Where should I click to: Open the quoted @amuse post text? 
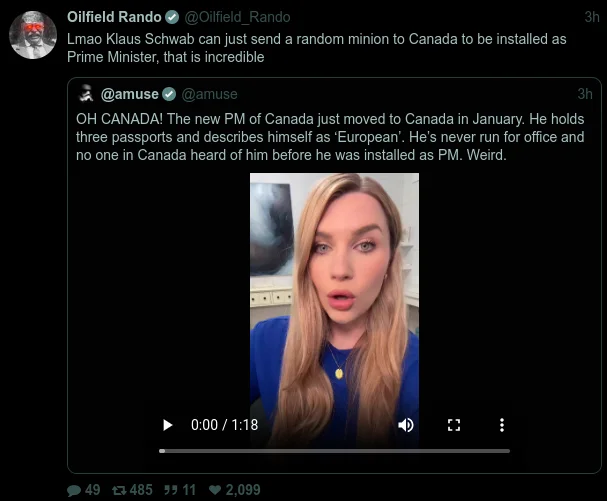330,137
